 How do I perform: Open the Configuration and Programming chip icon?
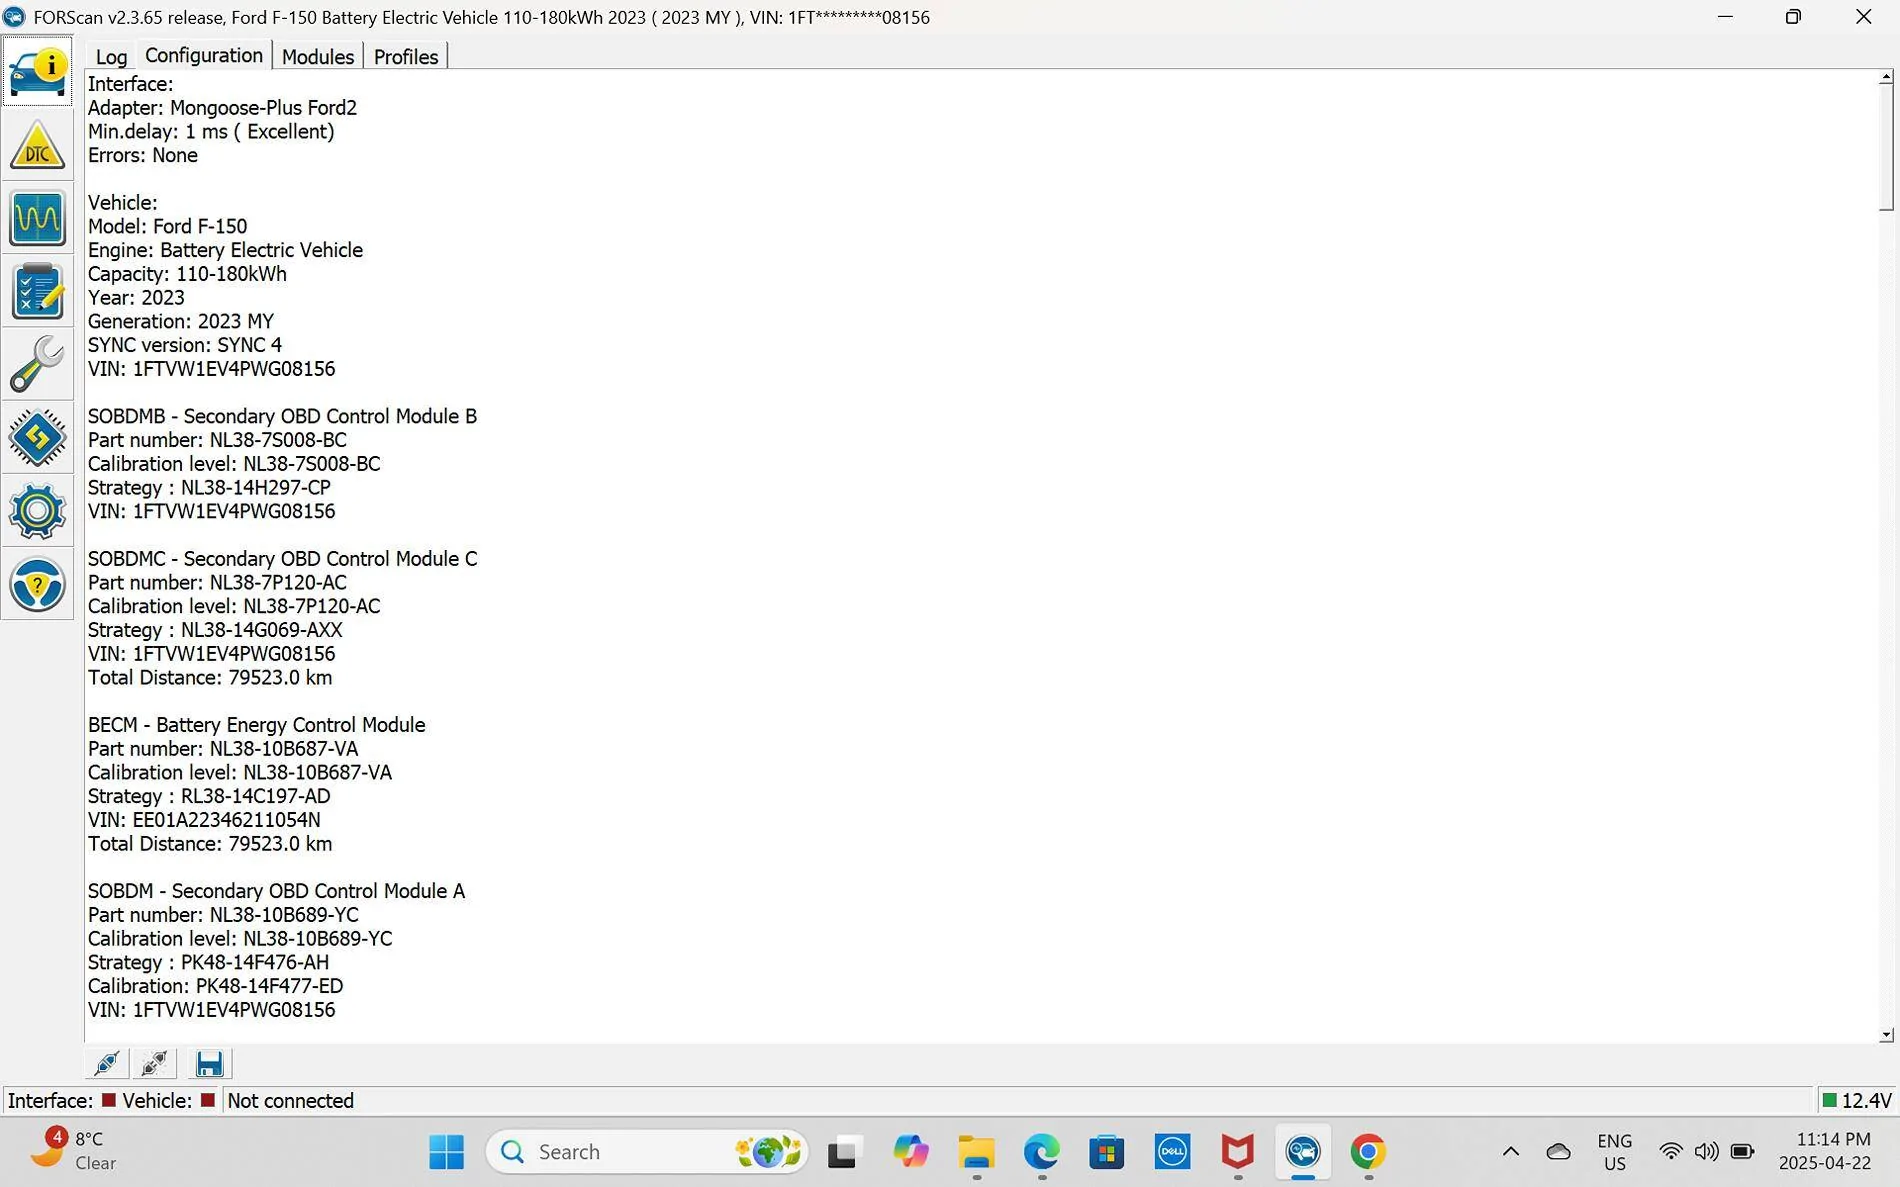click(x=37, y=438)
